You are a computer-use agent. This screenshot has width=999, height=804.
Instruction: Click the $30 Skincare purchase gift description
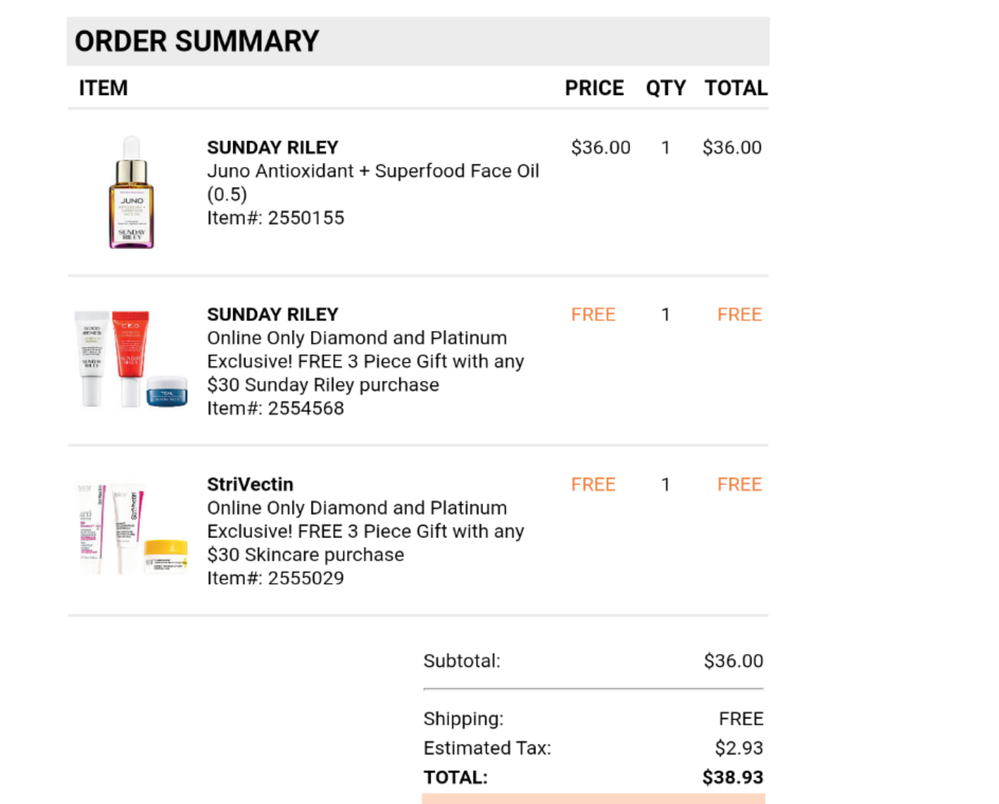pos(365,531)
